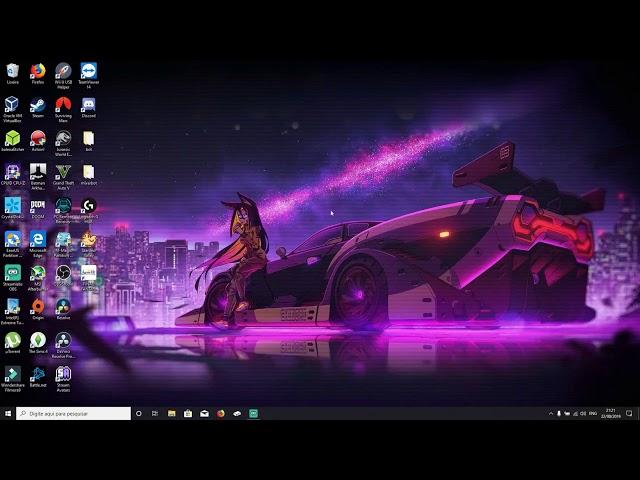Image resolution: width=640 pixels, height=480 pixels.
Task: Focus the 'Digite aqui para pesquisar' search box
Action: point(73,413)
